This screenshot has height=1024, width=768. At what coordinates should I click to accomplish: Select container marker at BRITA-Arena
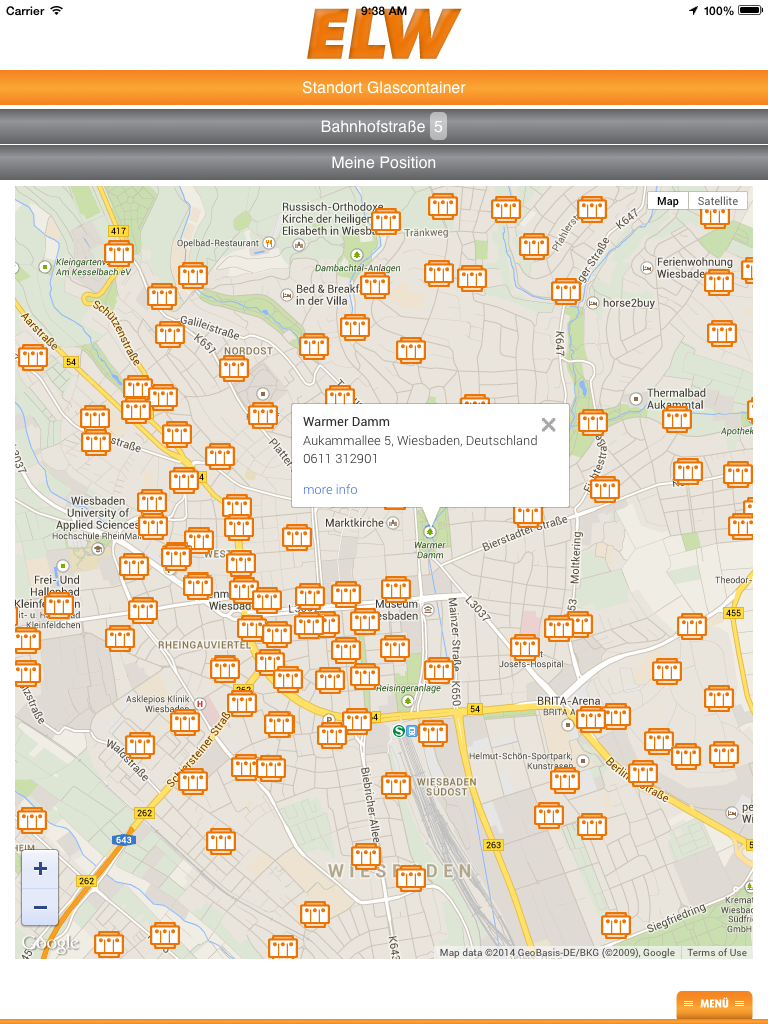point(590,719)
